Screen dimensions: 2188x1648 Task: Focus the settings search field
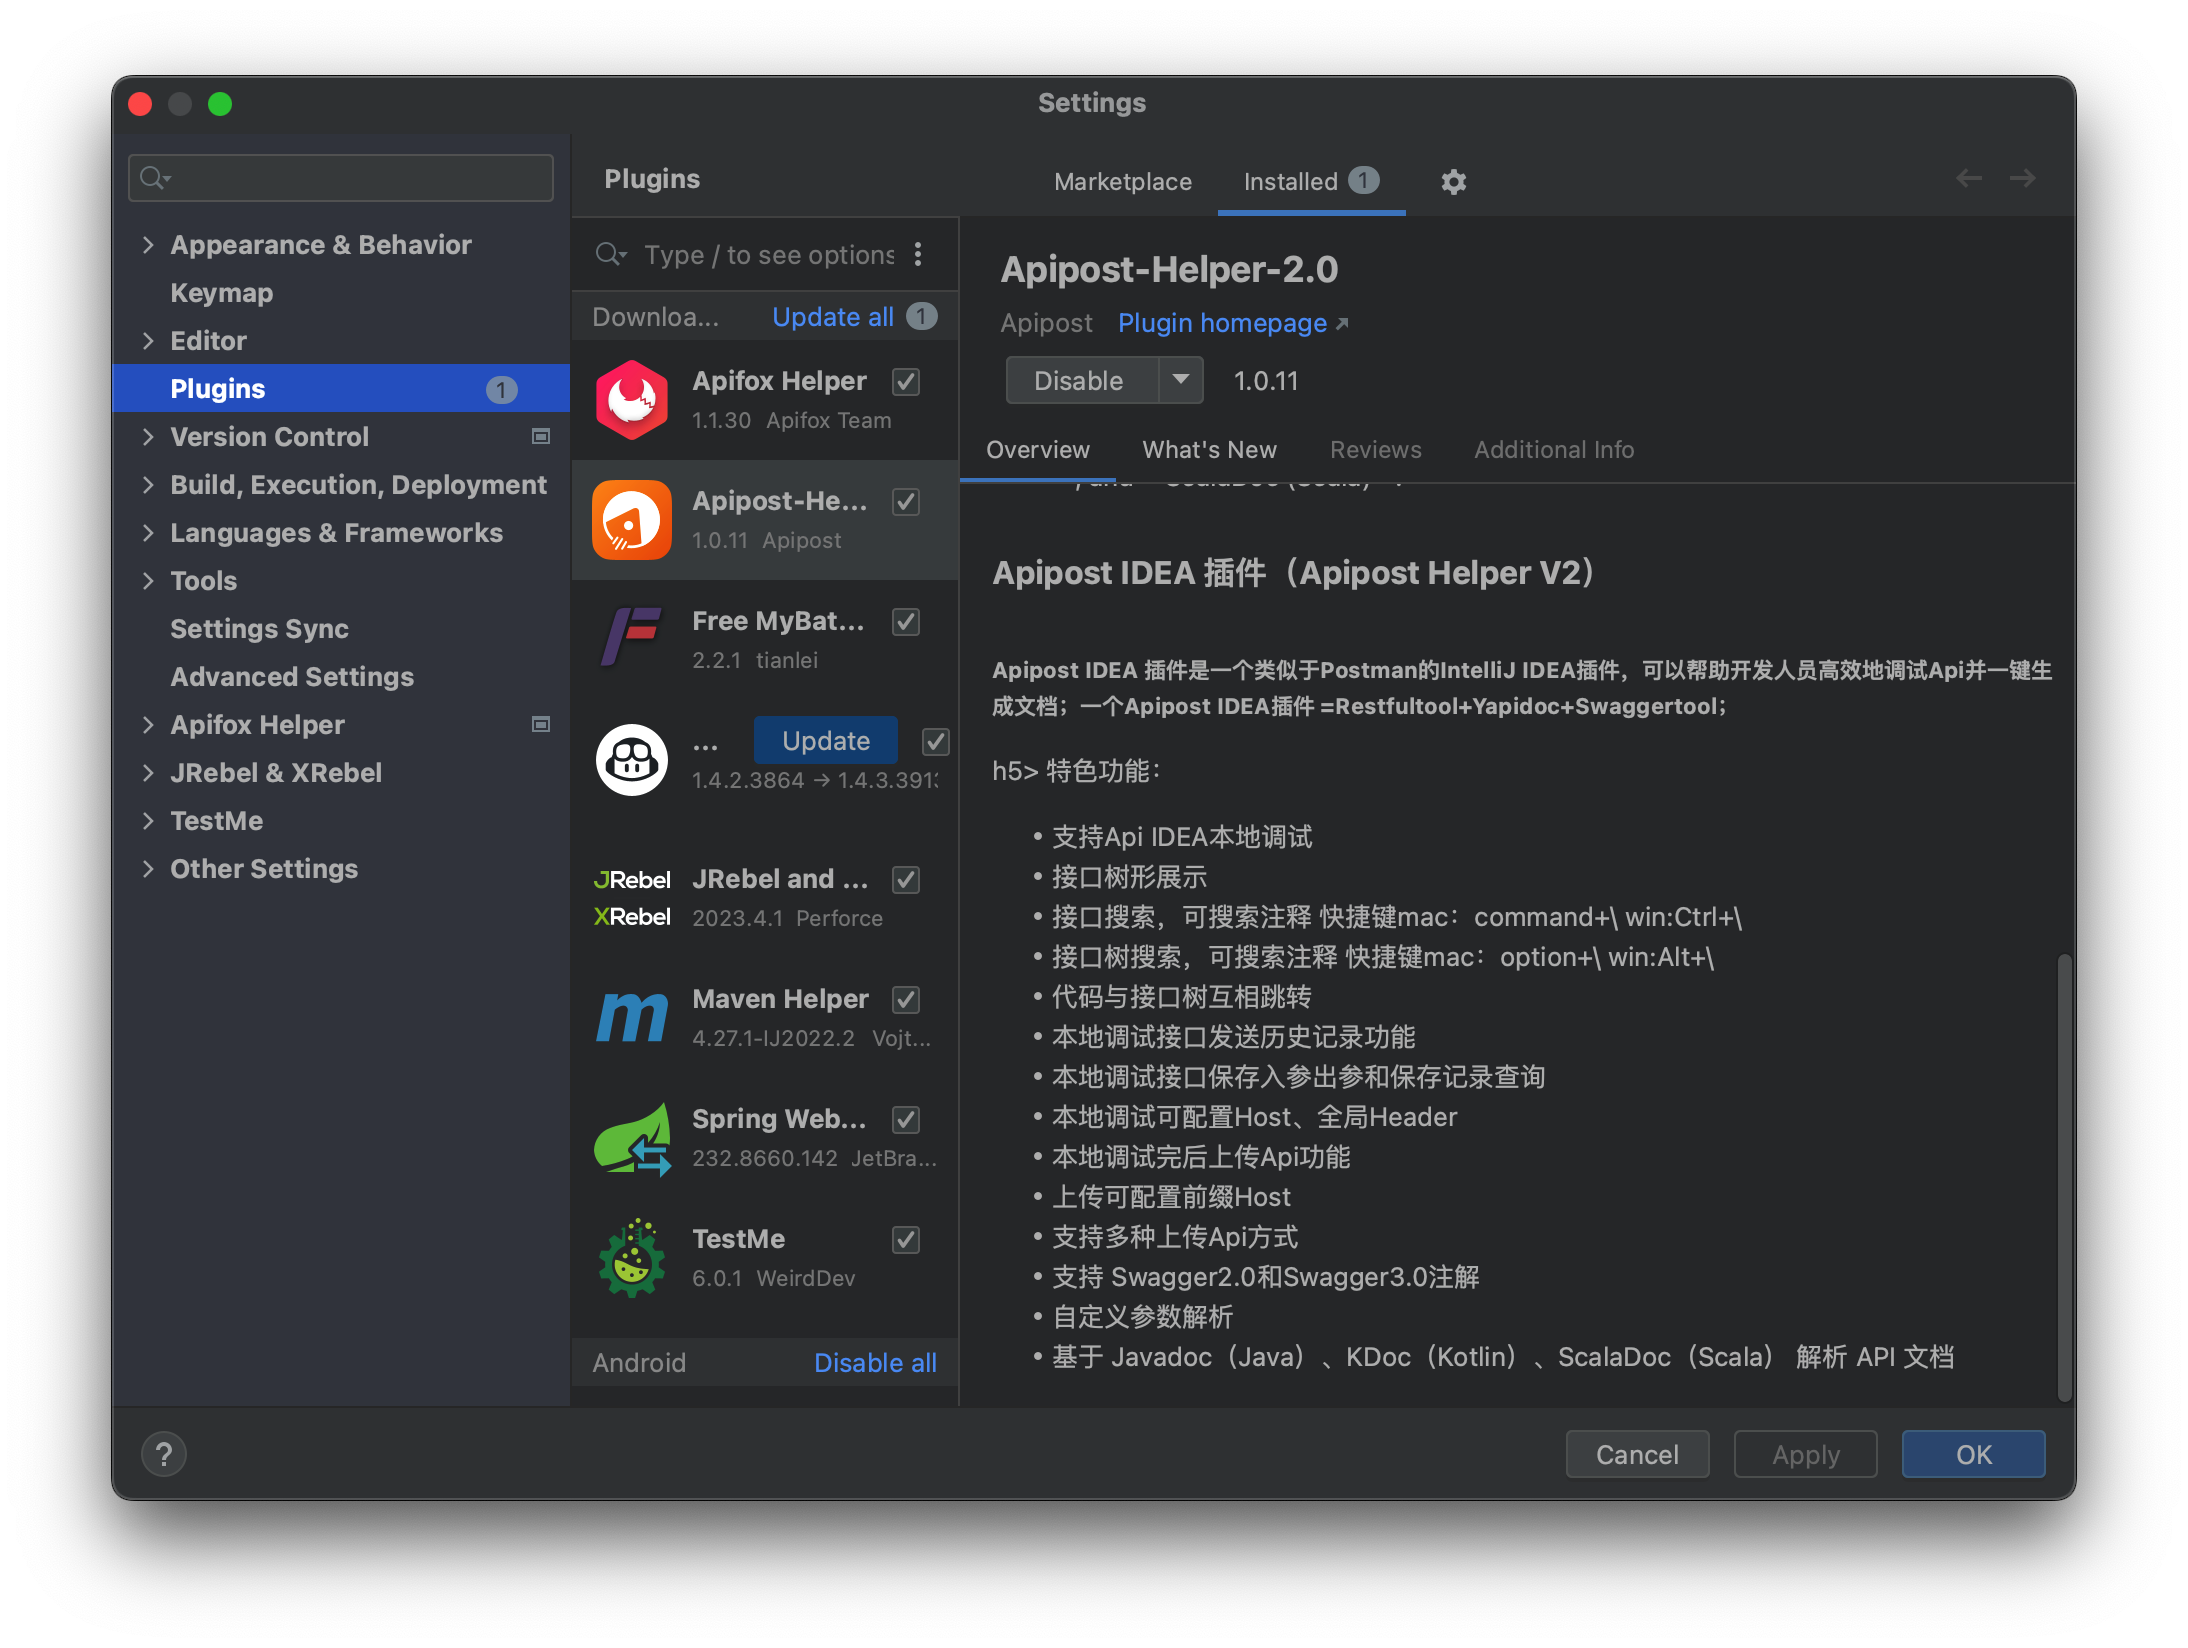click(341, 178)
